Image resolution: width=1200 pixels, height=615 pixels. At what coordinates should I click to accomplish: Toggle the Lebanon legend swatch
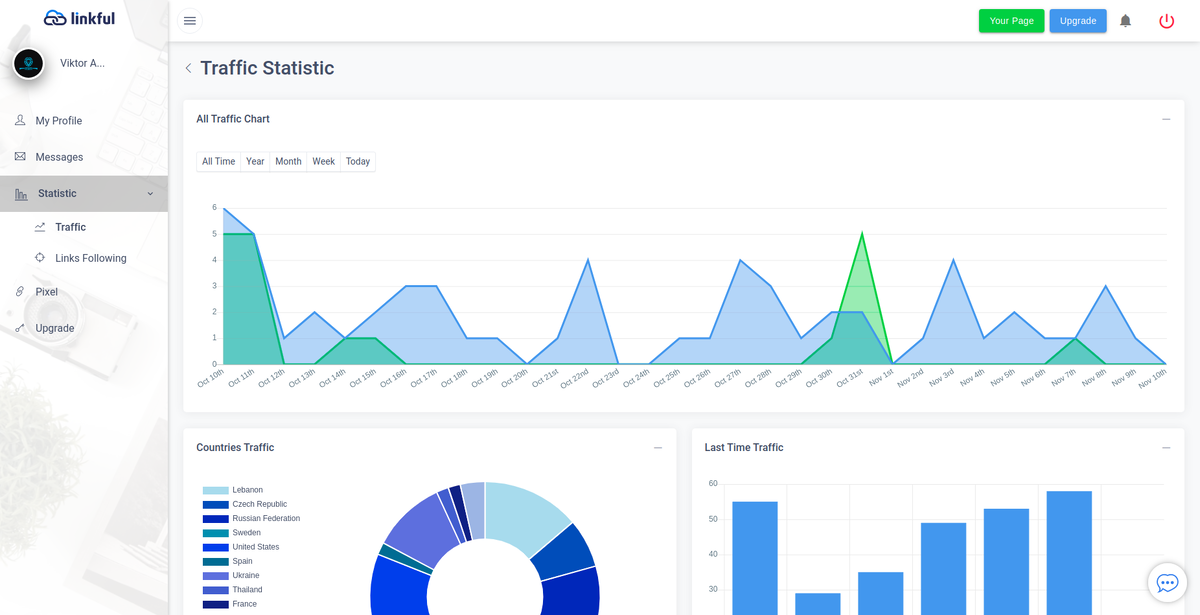[x=215, y=490]
